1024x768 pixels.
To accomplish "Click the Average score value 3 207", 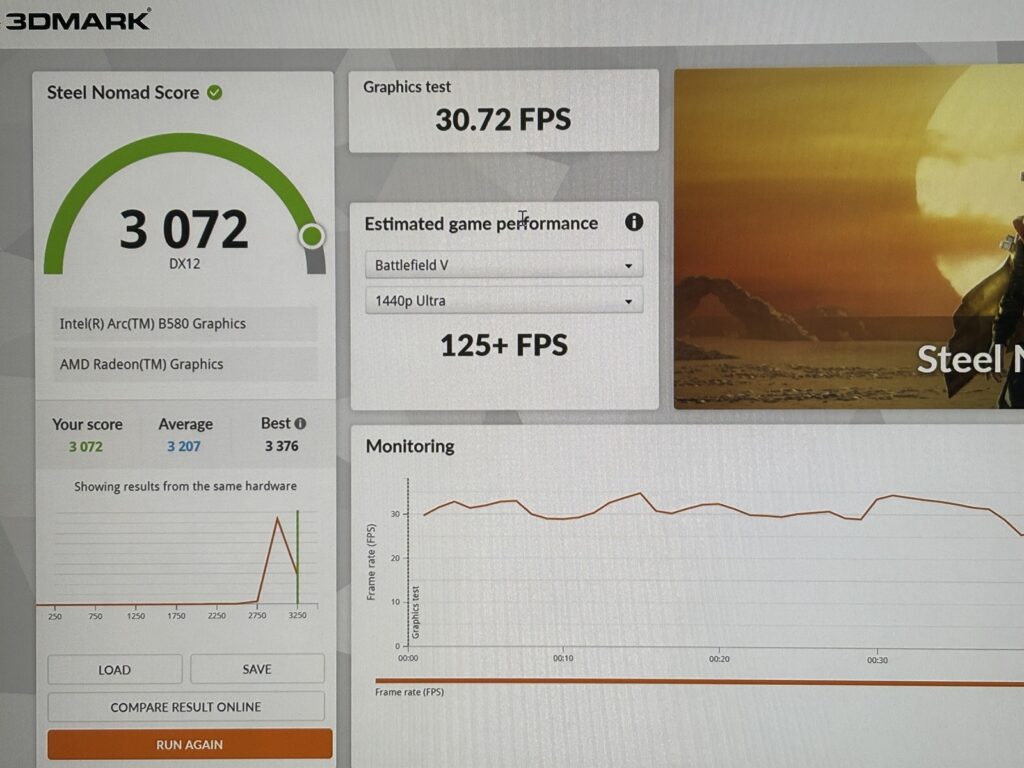I will [x=184, y=446].
